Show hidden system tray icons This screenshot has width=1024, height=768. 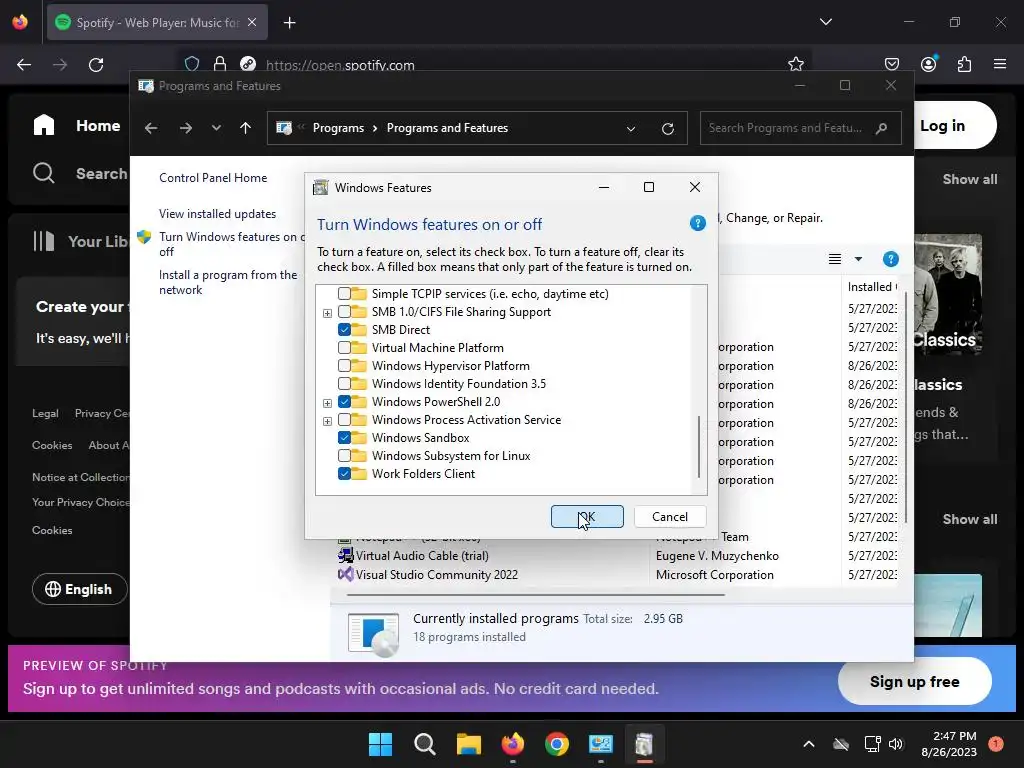click(x=808, y=744)
